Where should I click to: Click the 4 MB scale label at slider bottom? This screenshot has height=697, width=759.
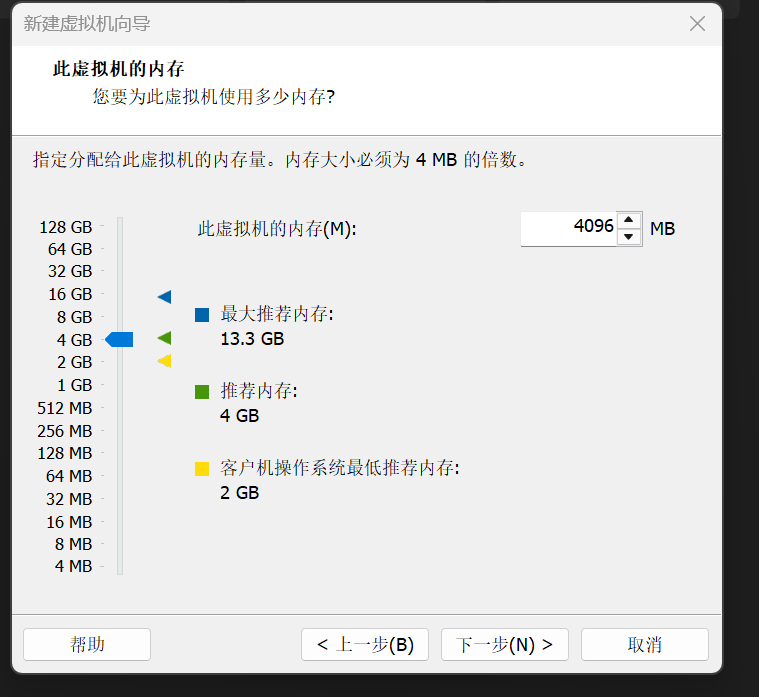point(74,566)
